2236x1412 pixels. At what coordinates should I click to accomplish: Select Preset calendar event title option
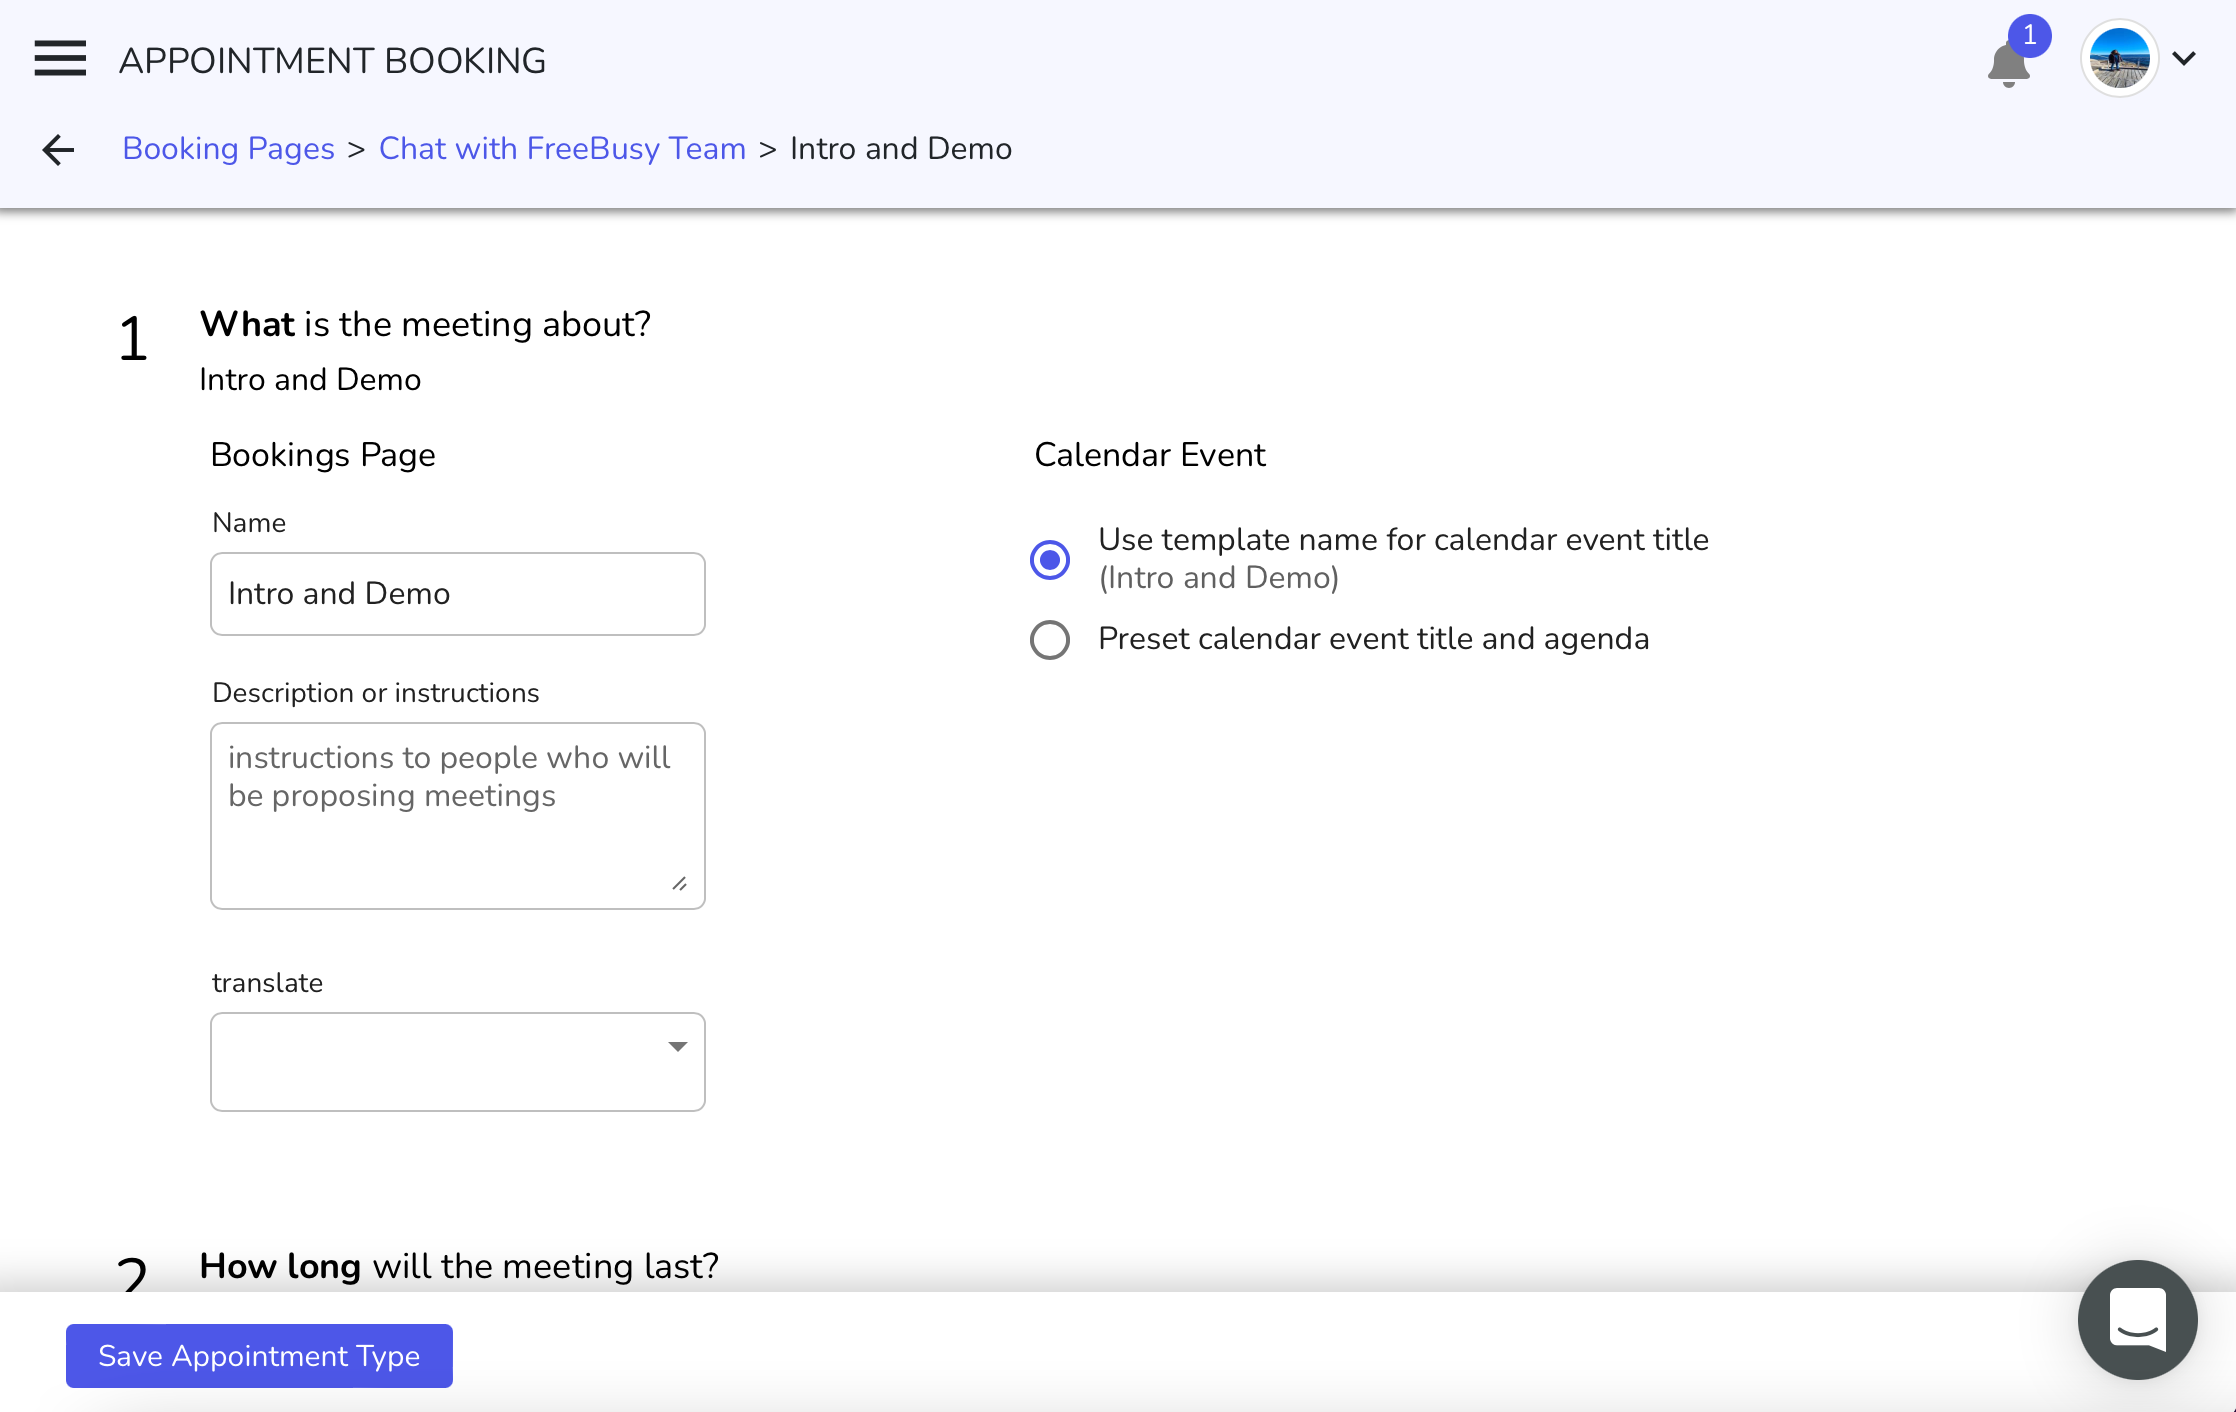[x=1050, y=640]
